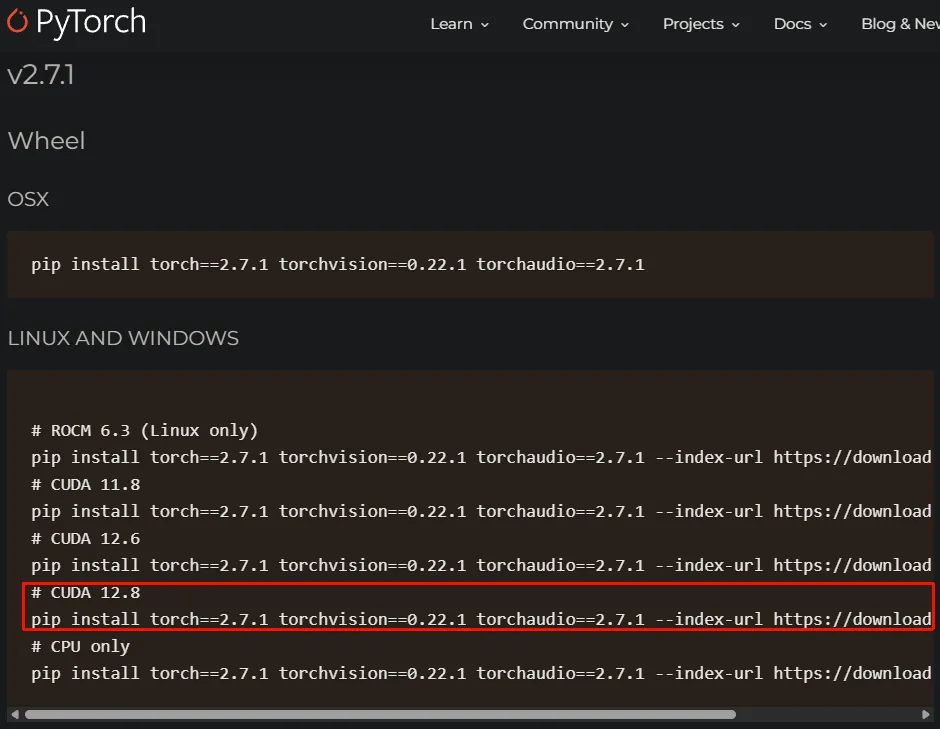Expand the Learn dropdown chevron
The image size is (940, 729).
coord(484,25)
